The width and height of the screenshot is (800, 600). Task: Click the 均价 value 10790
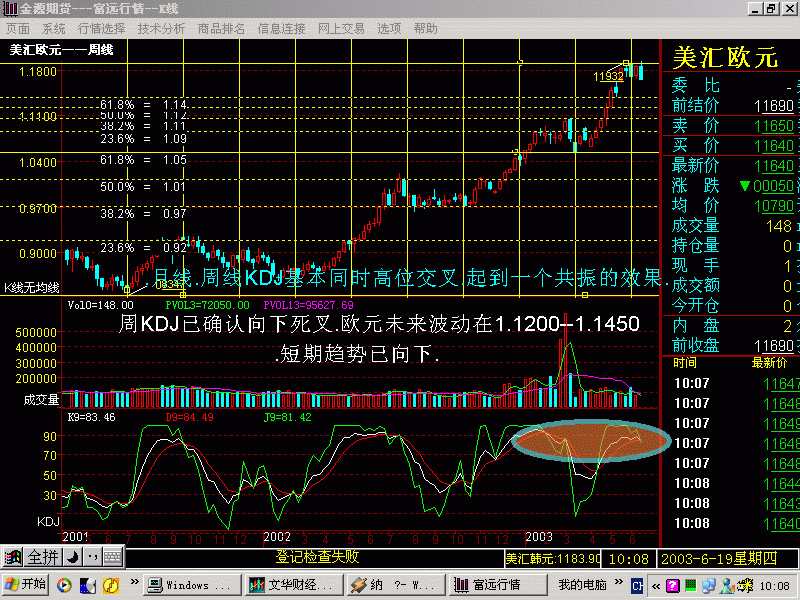click(x=773, y=206)
